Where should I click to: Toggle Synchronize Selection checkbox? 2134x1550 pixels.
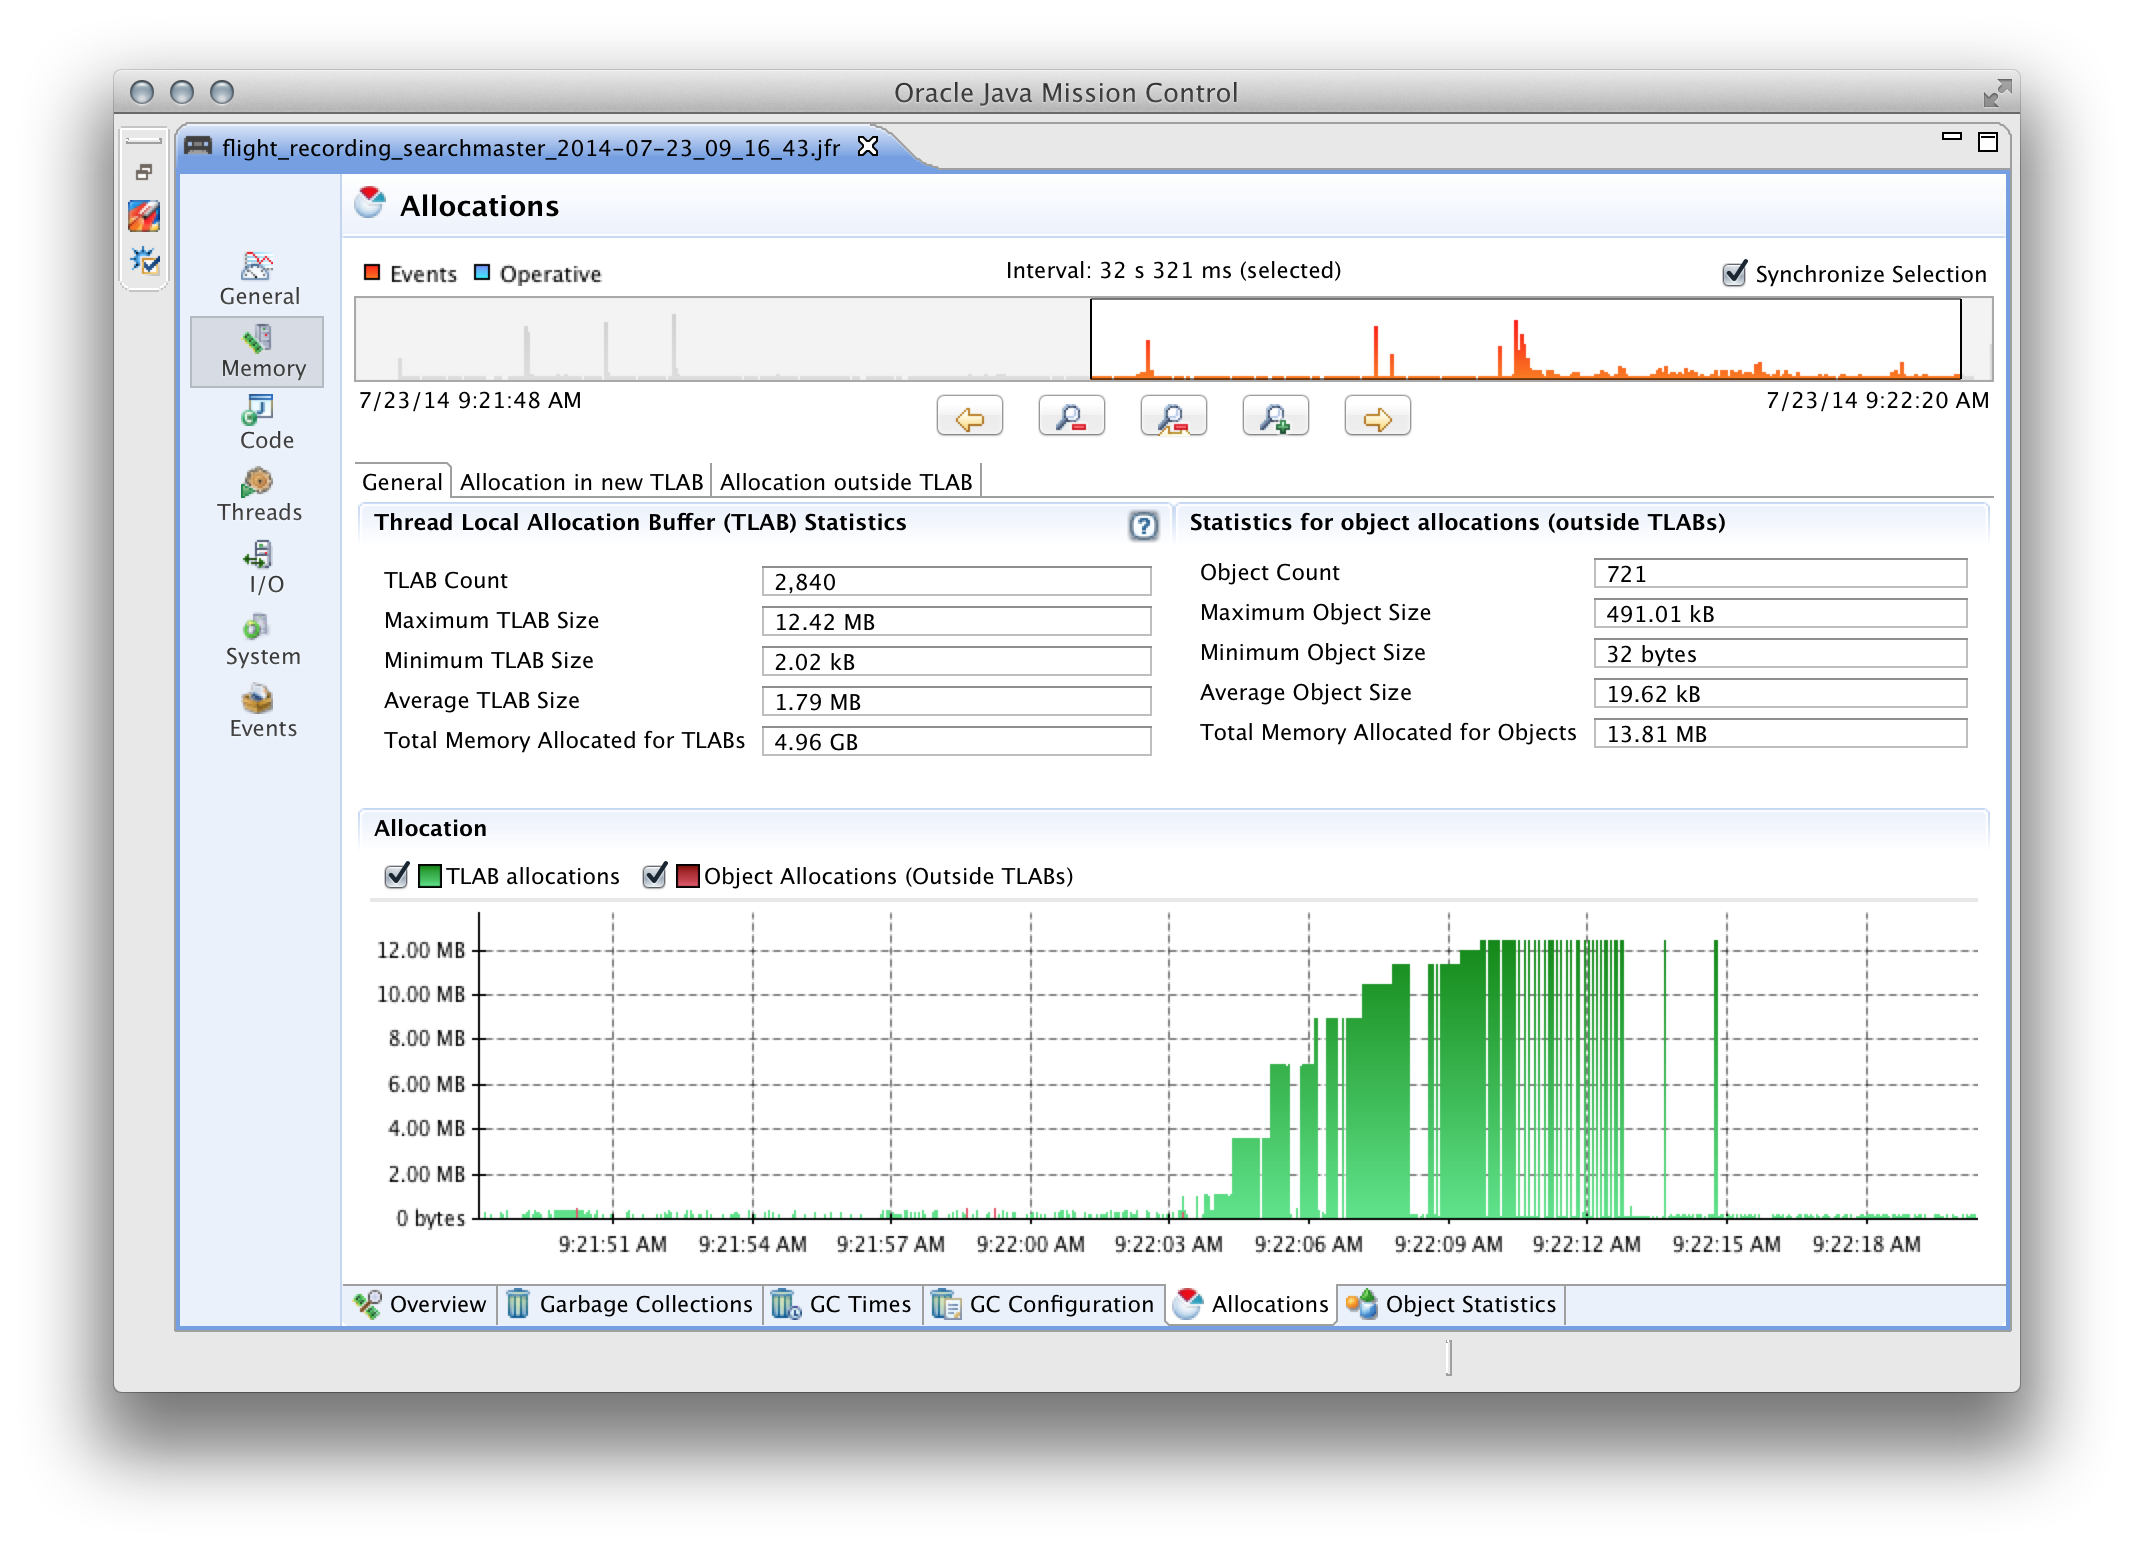point(1735,273)
